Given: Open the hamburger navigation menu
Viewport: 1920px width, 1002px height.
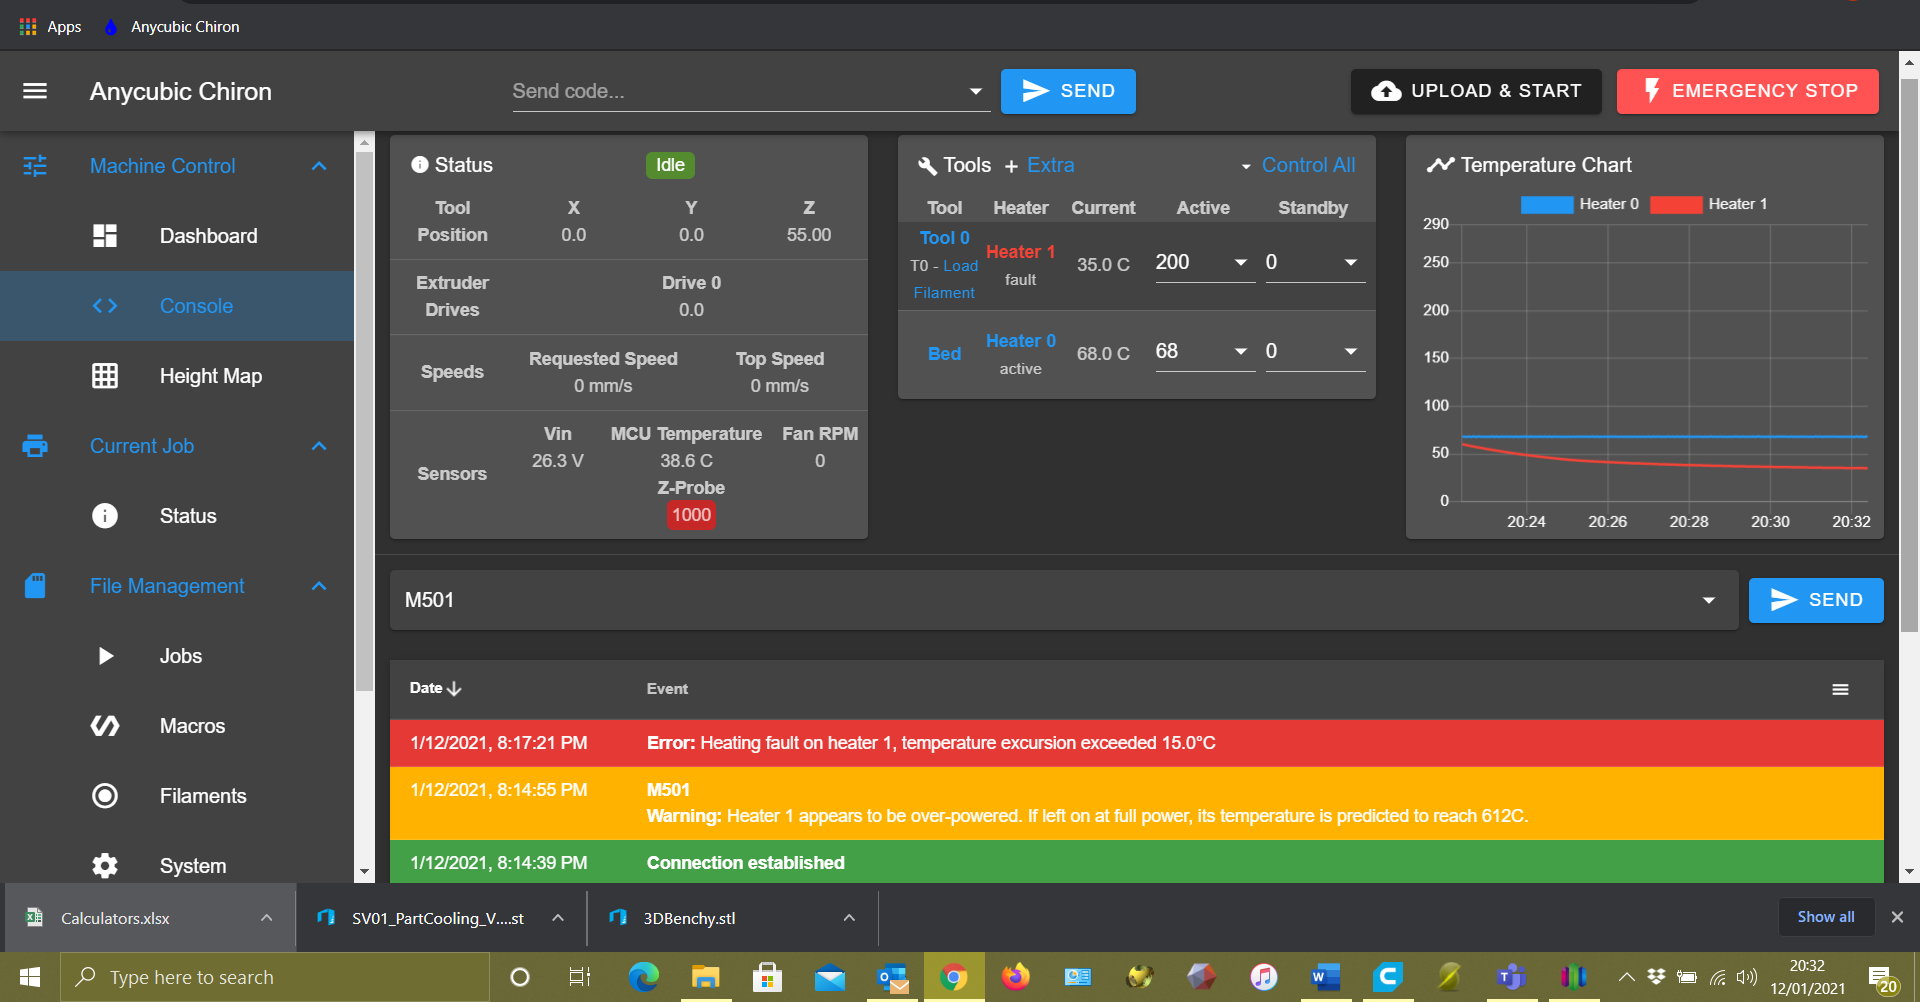Looking at the screenshot, I should click(x=35, y=91).
